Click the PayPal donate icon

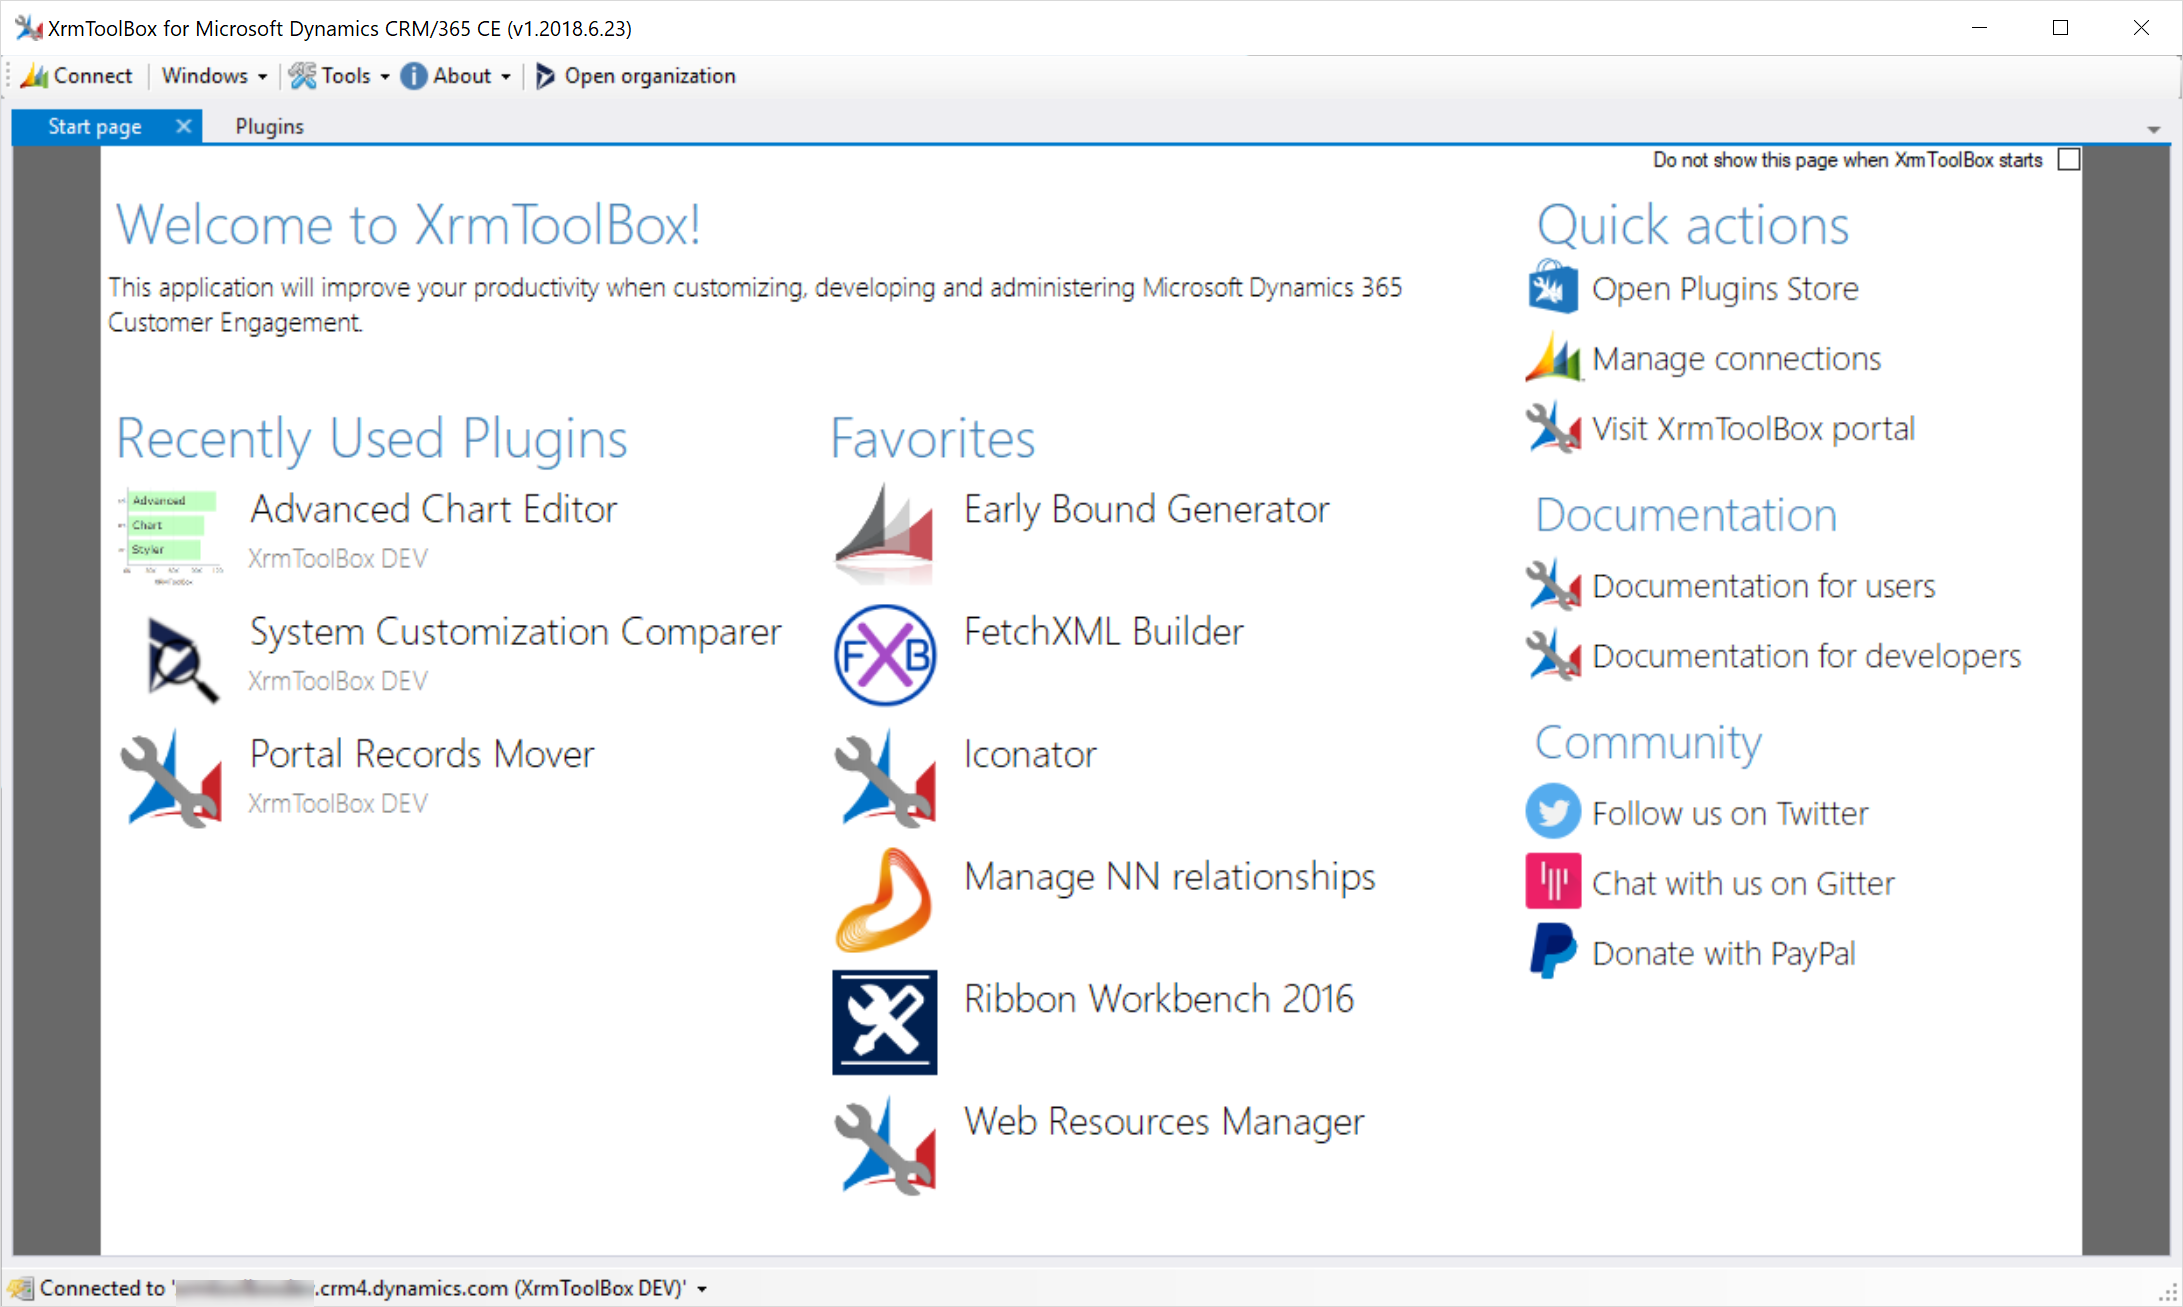pyautogui.click(x=1553, y=952)
